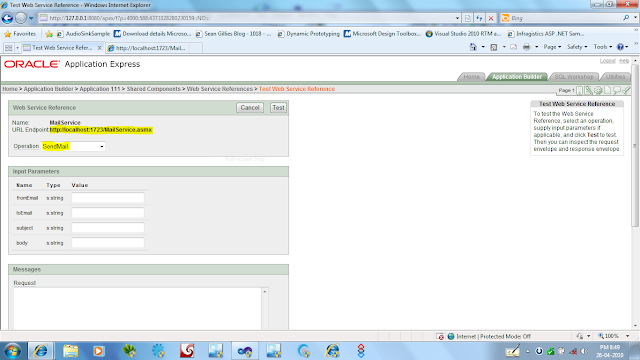This screenshot has width=640, height=360.
Task: Click the Test button
Action: point(278,108)
